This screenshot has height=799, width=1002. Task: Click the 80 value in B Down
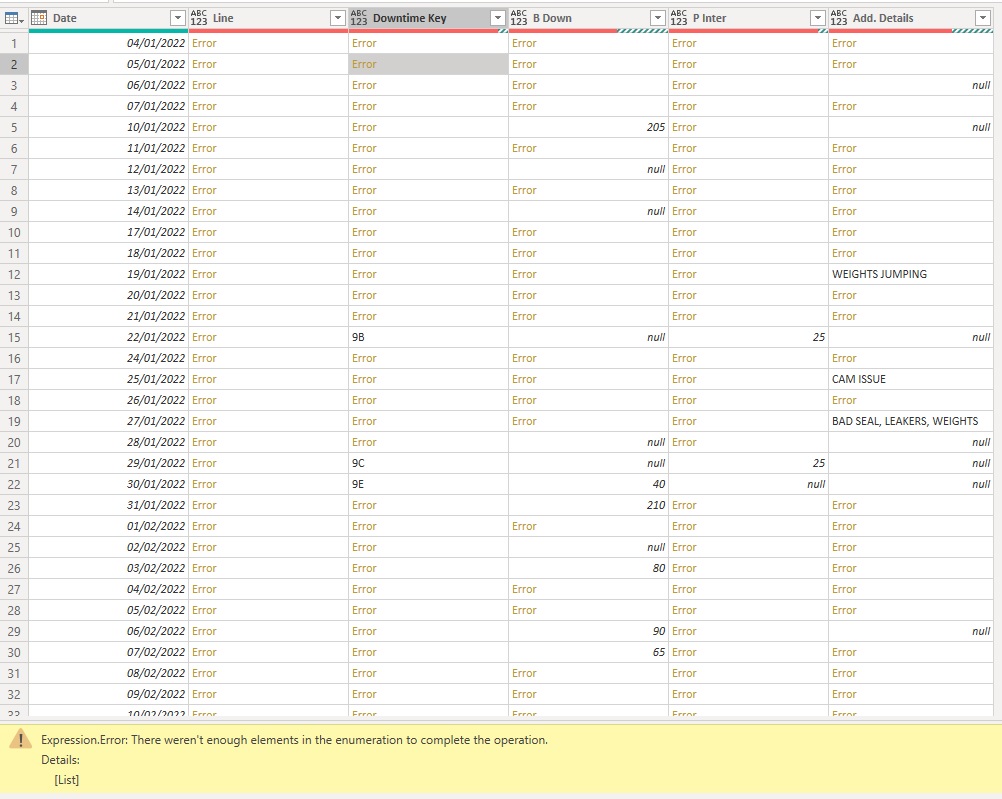[x=588, y=568]
